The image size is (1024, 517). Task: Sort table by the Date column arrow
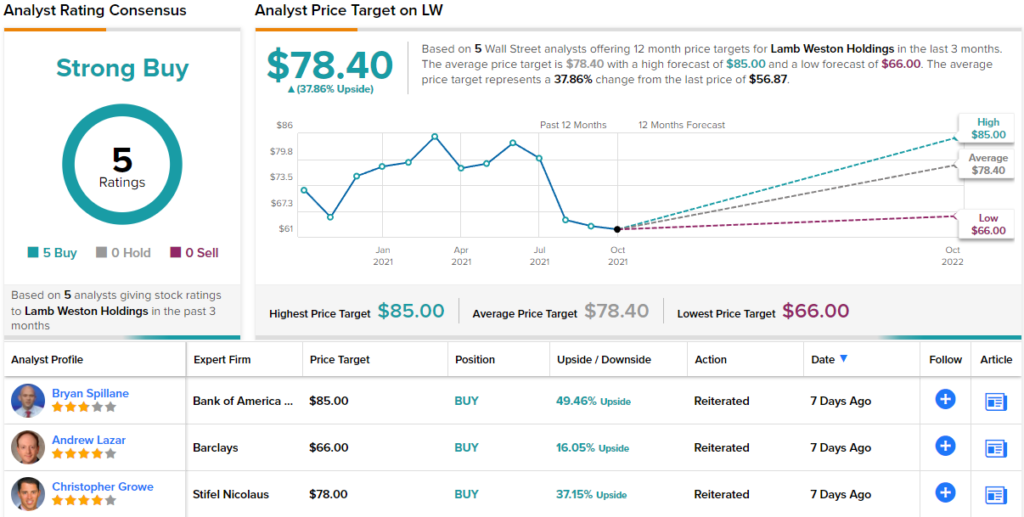[844, 359]
